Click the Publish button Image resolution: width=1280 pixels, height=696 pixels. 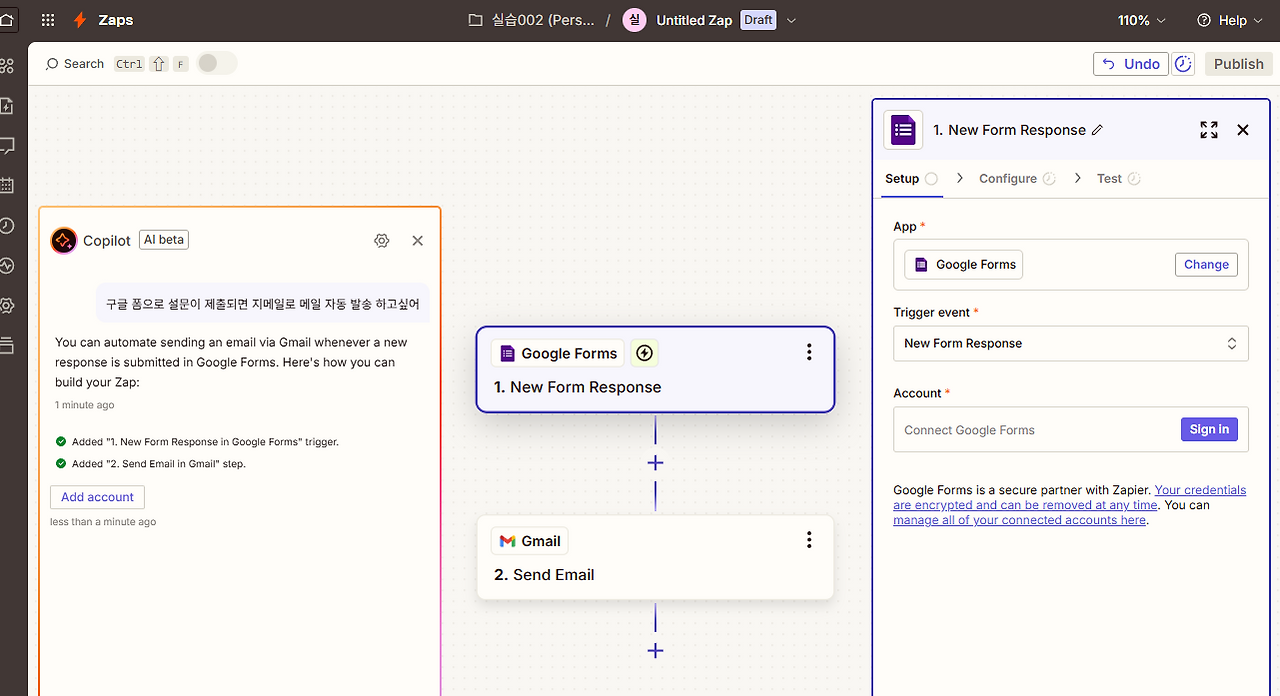pyautogui.click(x=1239, y=64)
